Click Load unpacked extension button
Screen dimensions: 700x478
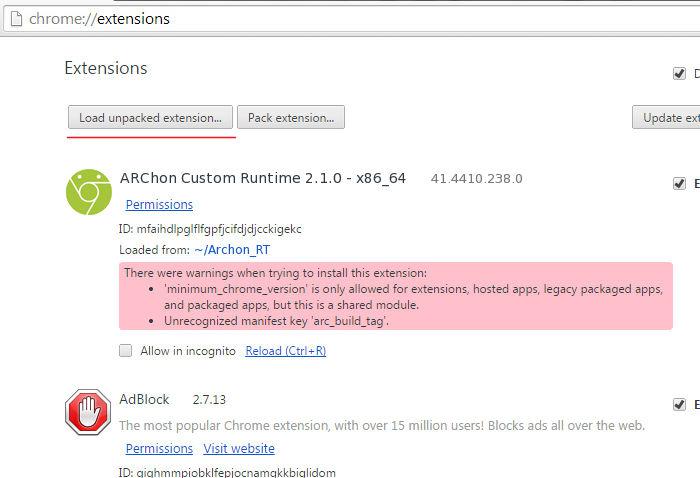pos(150,117)
